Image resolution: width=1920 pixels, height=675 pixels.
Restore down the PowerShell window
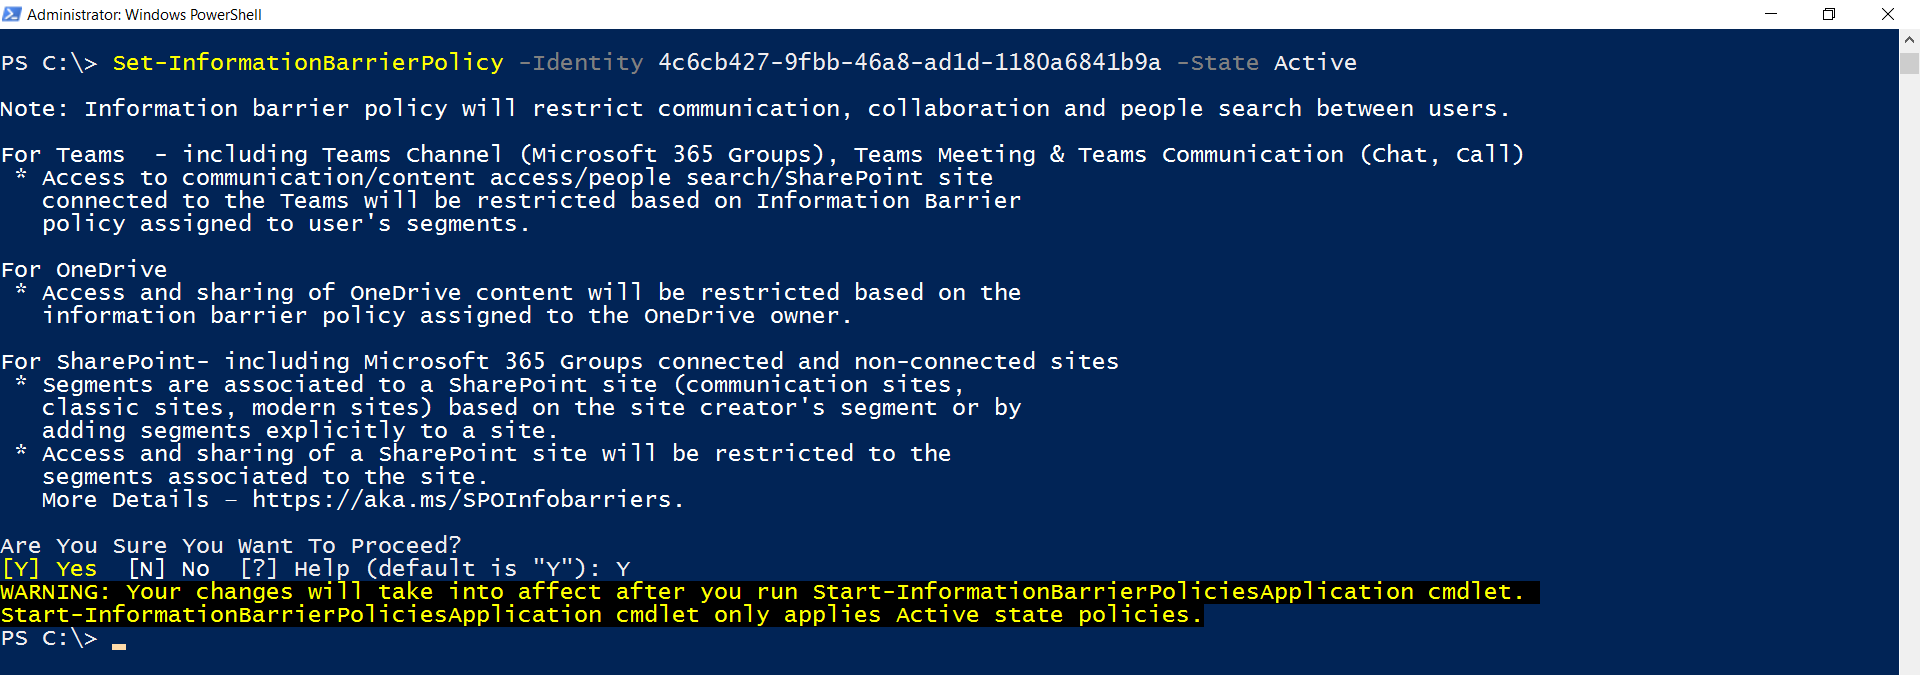(1829, 14)
